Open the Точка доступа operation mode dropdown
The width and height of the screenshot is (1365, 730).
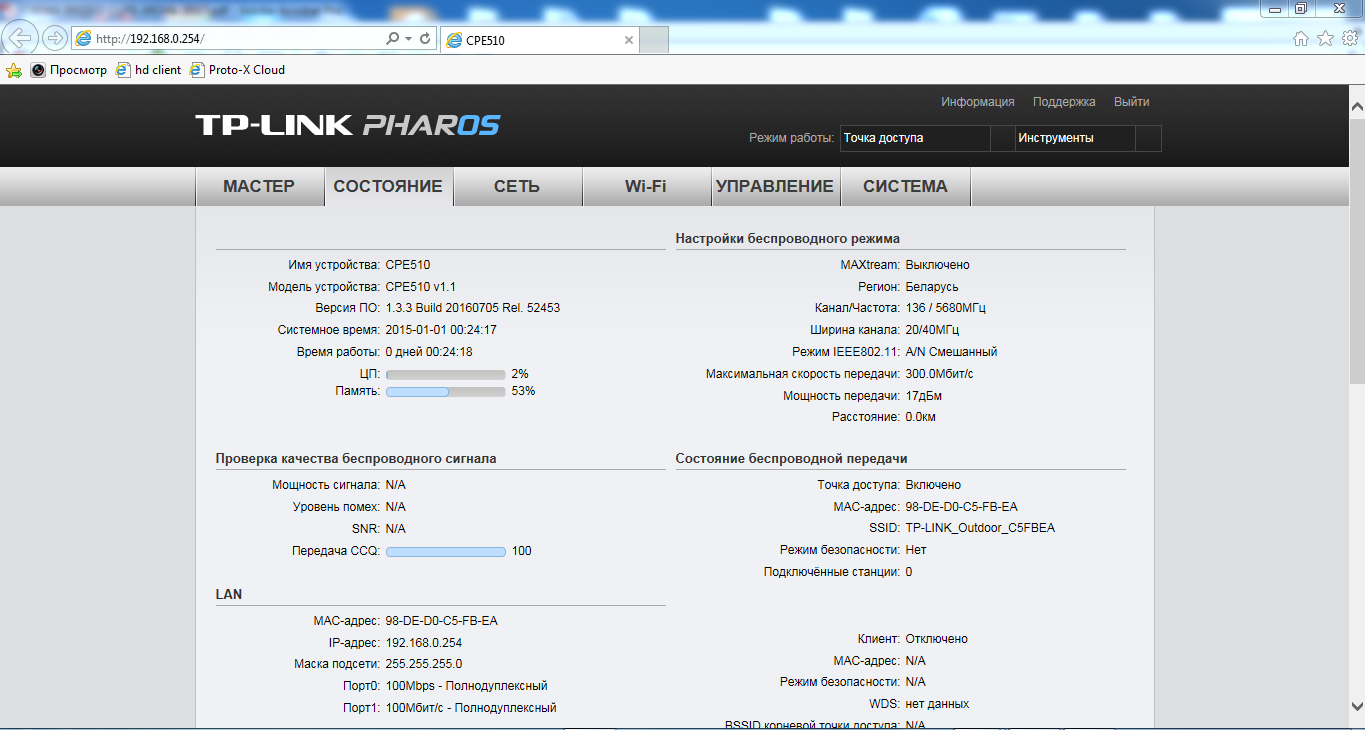point(927,138)
